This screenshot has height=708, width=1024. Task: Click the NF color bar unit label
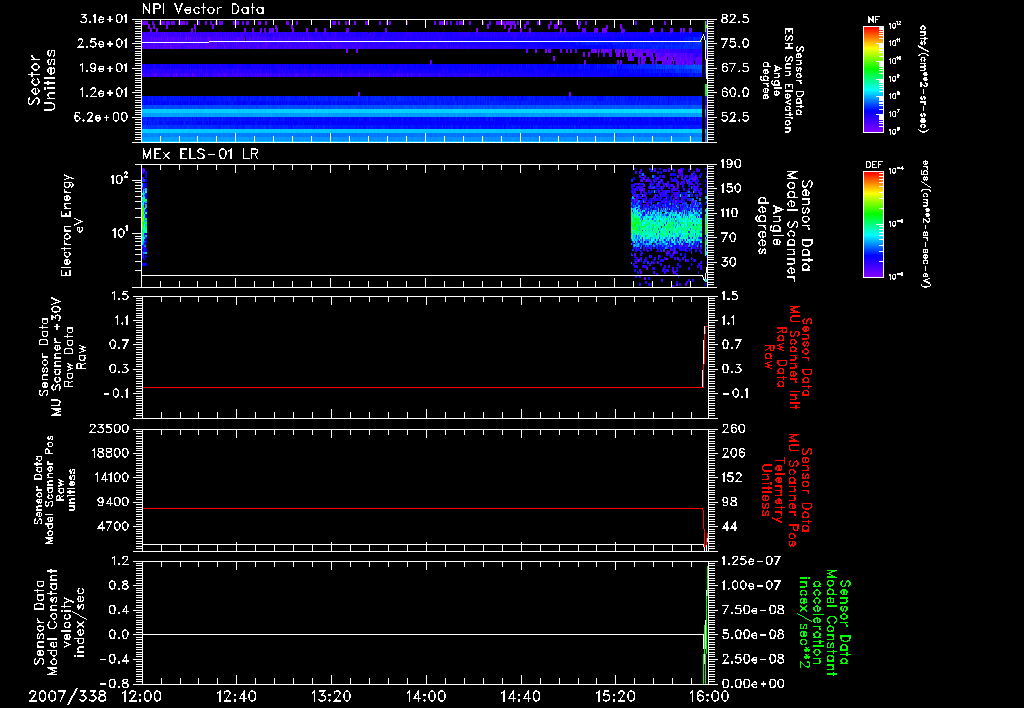point(922,79)
